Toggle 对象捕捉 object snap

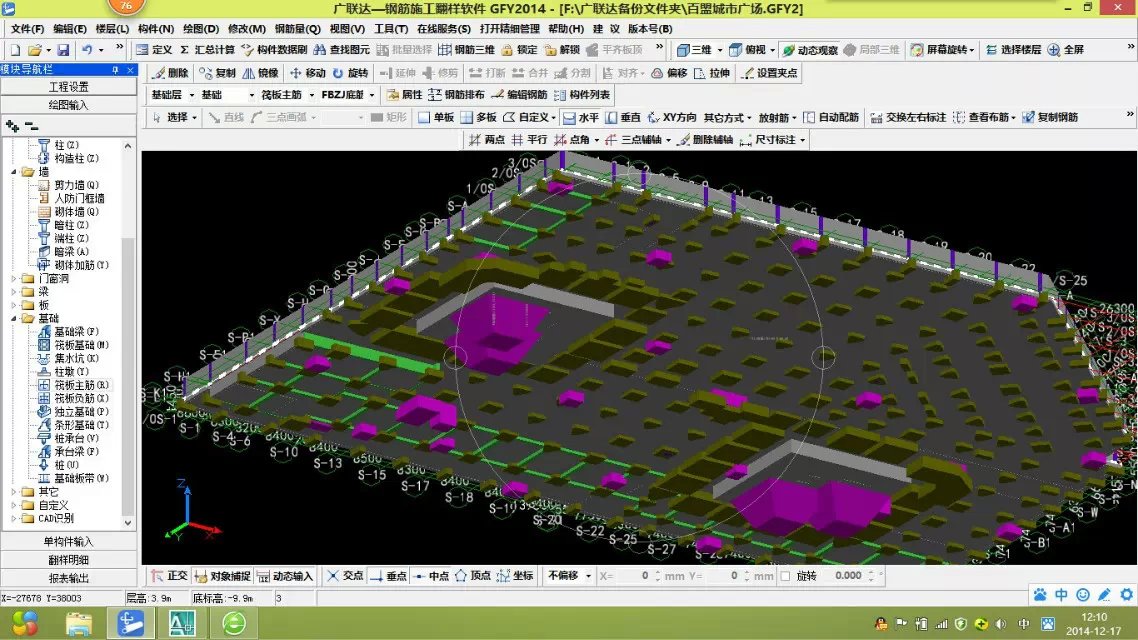pos(222,576)
